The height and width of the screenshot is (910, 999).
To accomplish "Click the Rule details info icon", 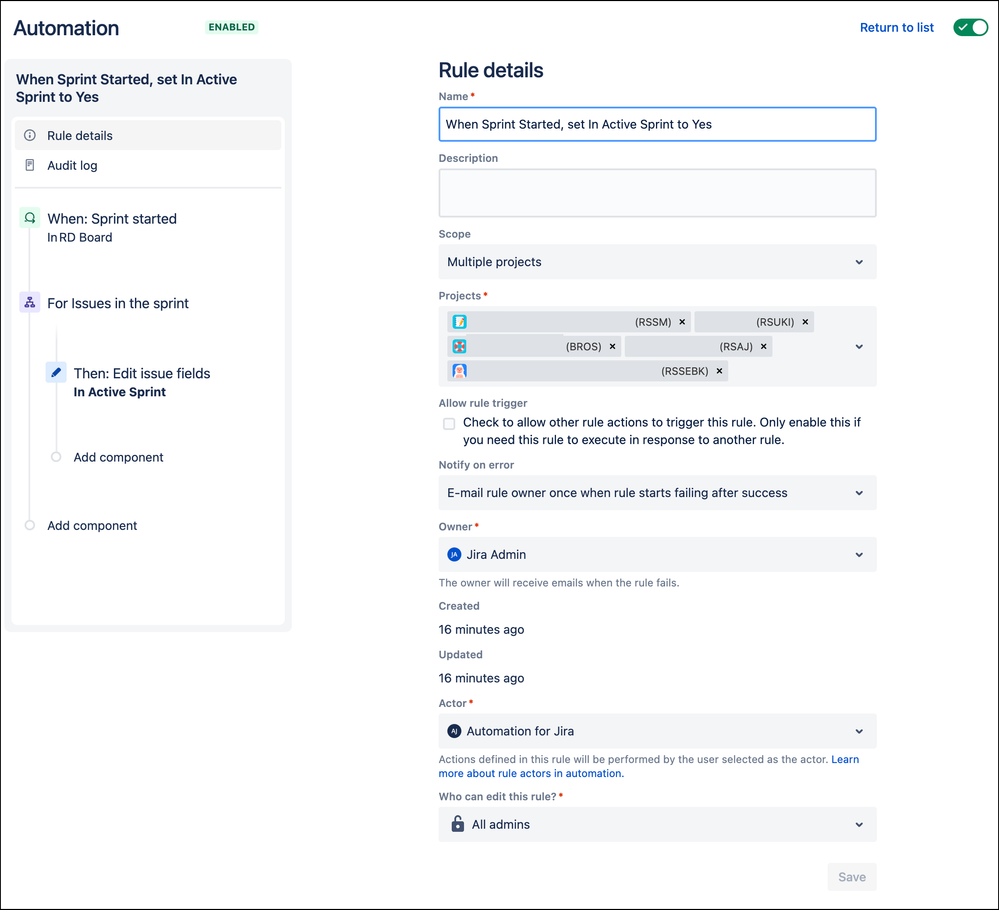I will coord(29,135).
